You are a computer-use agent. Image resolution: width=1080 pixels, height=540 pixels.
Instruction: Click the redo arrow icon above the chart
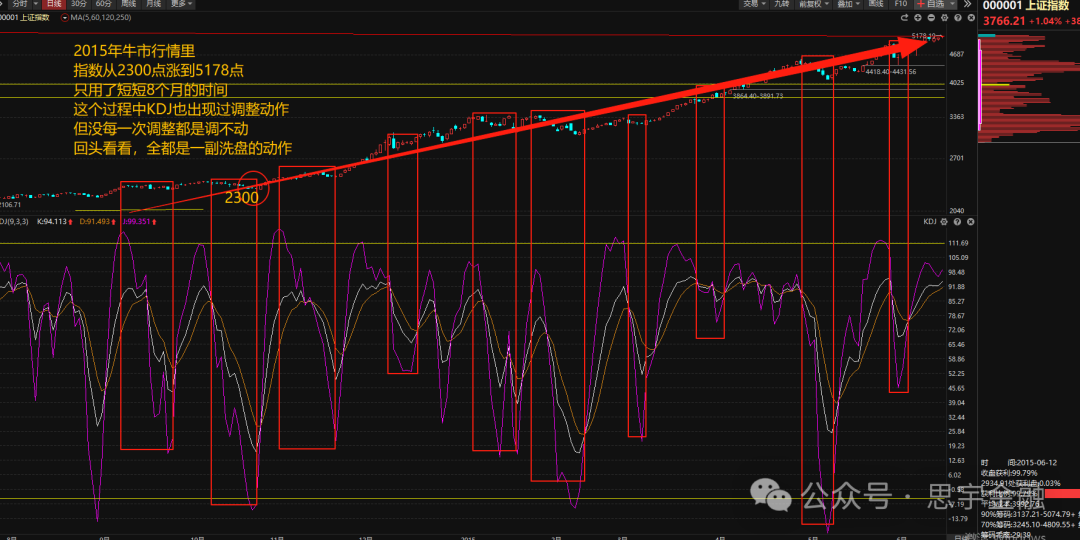(904, 17)
